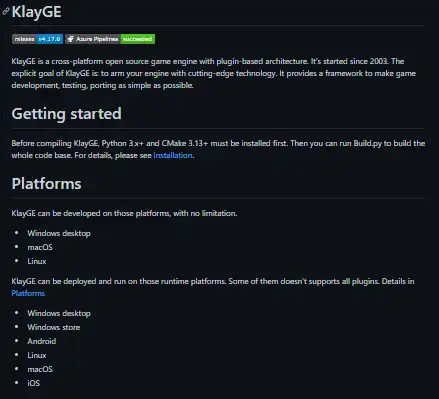Select Linux in runtime platforms list
Viewport: 439px width, 399px height.
[37, 355]
